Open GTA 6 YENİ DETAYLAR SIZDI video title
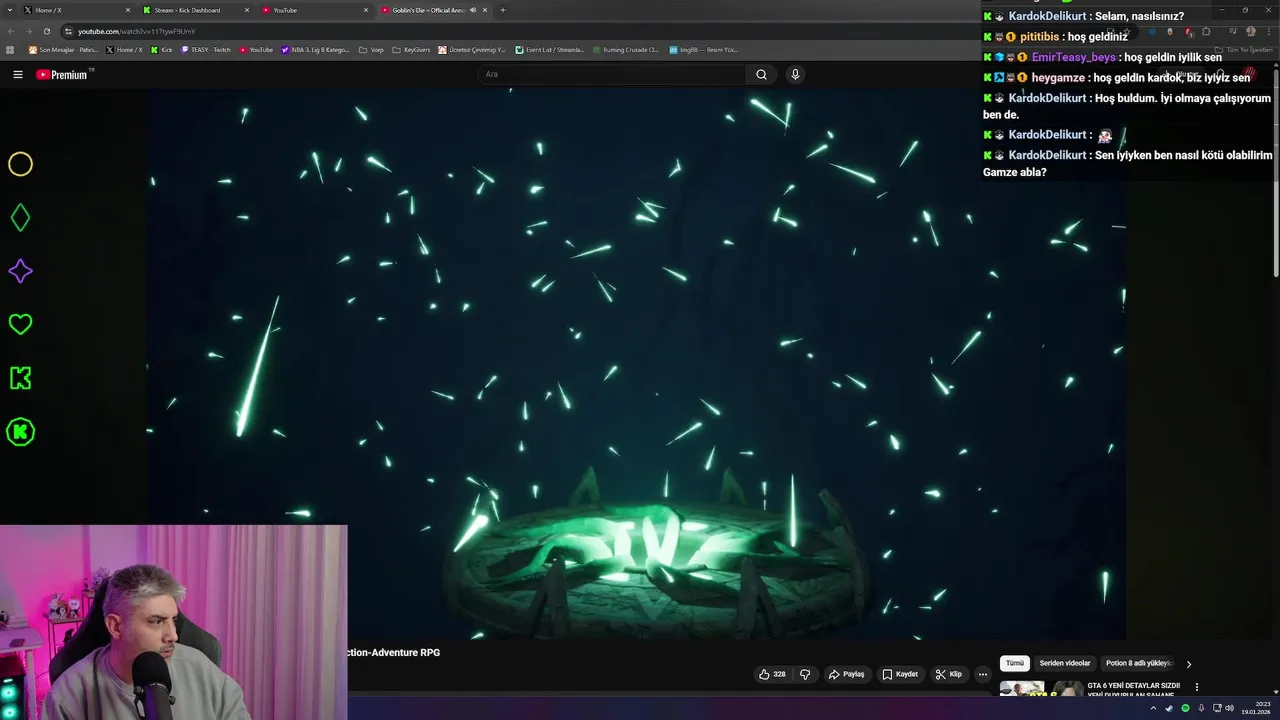This screenshot has width=1280, height=720. tap(1133, 690)
